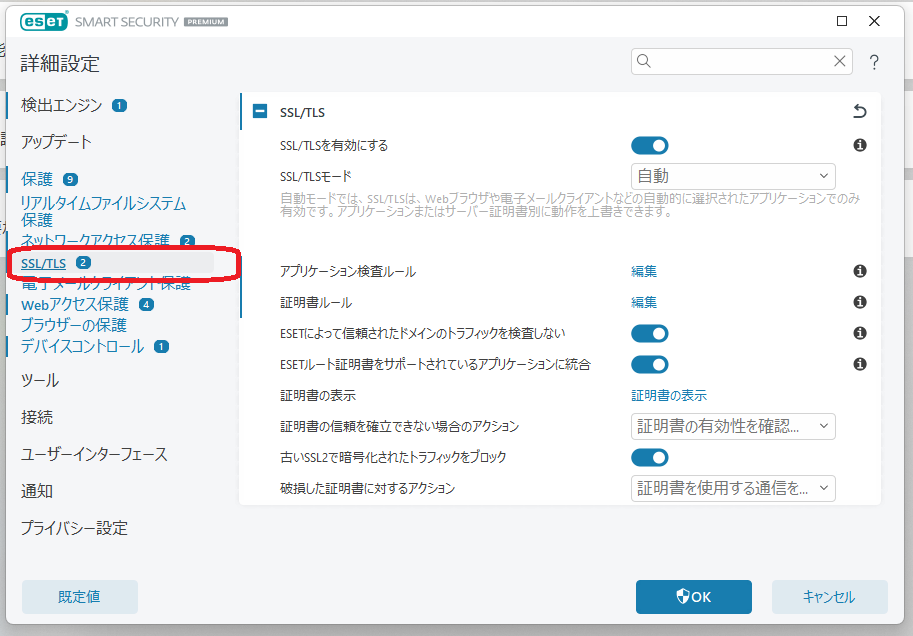Select ユーザーインターフェース in sidebar

pyautogui.click(x=94, y=454)
